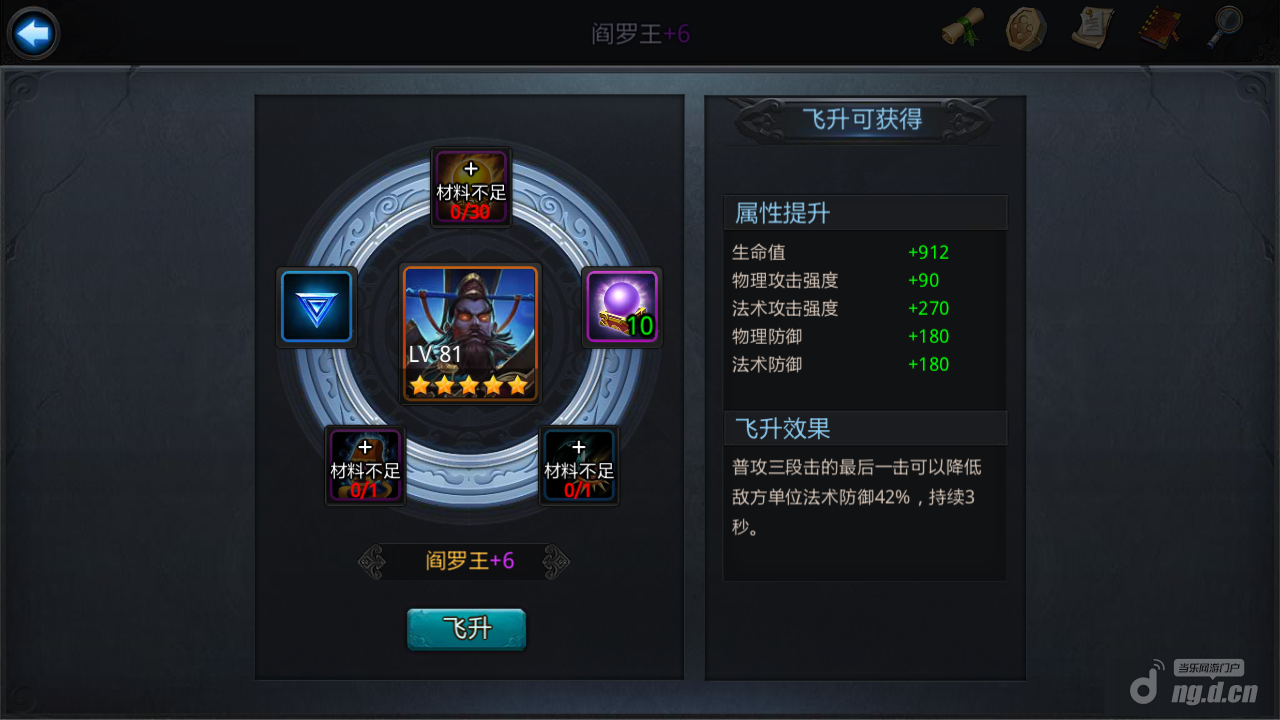
Task: Go back using the blue arrow button
Action: point(33,34)
